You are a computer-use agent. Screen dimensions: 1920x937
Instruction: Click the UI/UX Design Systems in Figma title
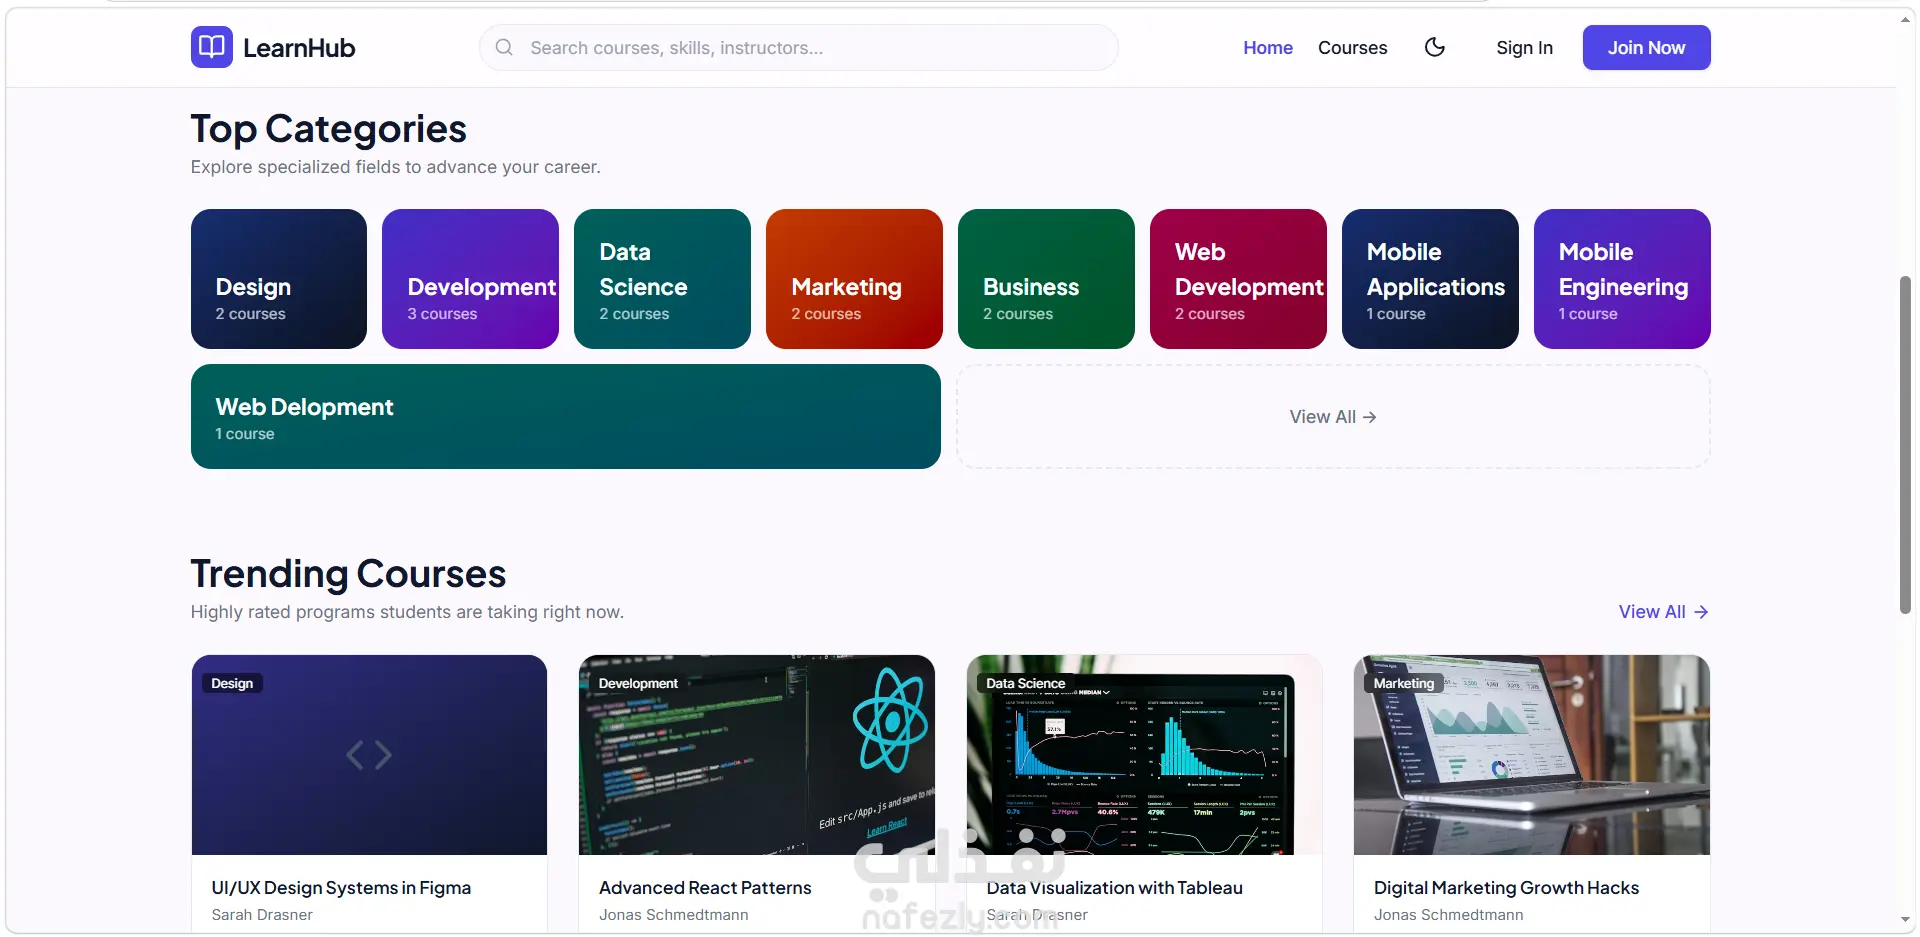[x=341, y=888]
